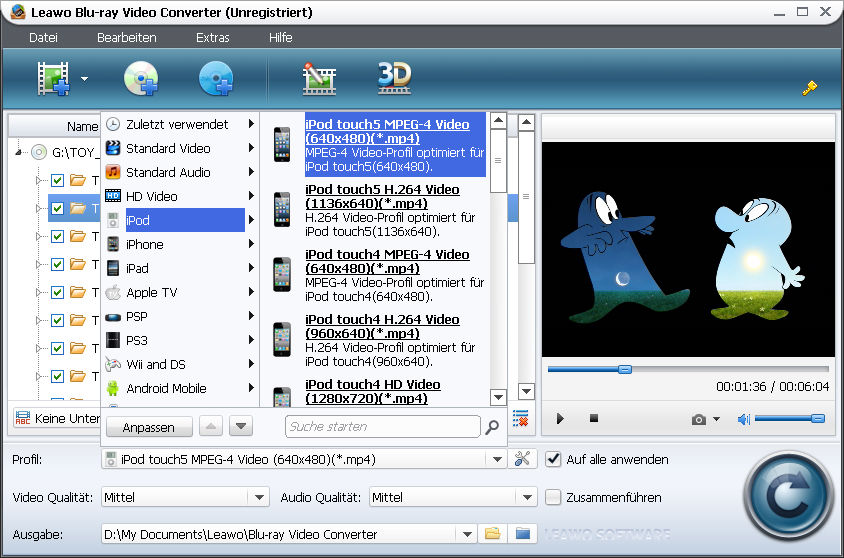Image resolution: width=844 pixels, height=558 pixels.
Task: Select Wii and DS category
Action: (180, 364)
